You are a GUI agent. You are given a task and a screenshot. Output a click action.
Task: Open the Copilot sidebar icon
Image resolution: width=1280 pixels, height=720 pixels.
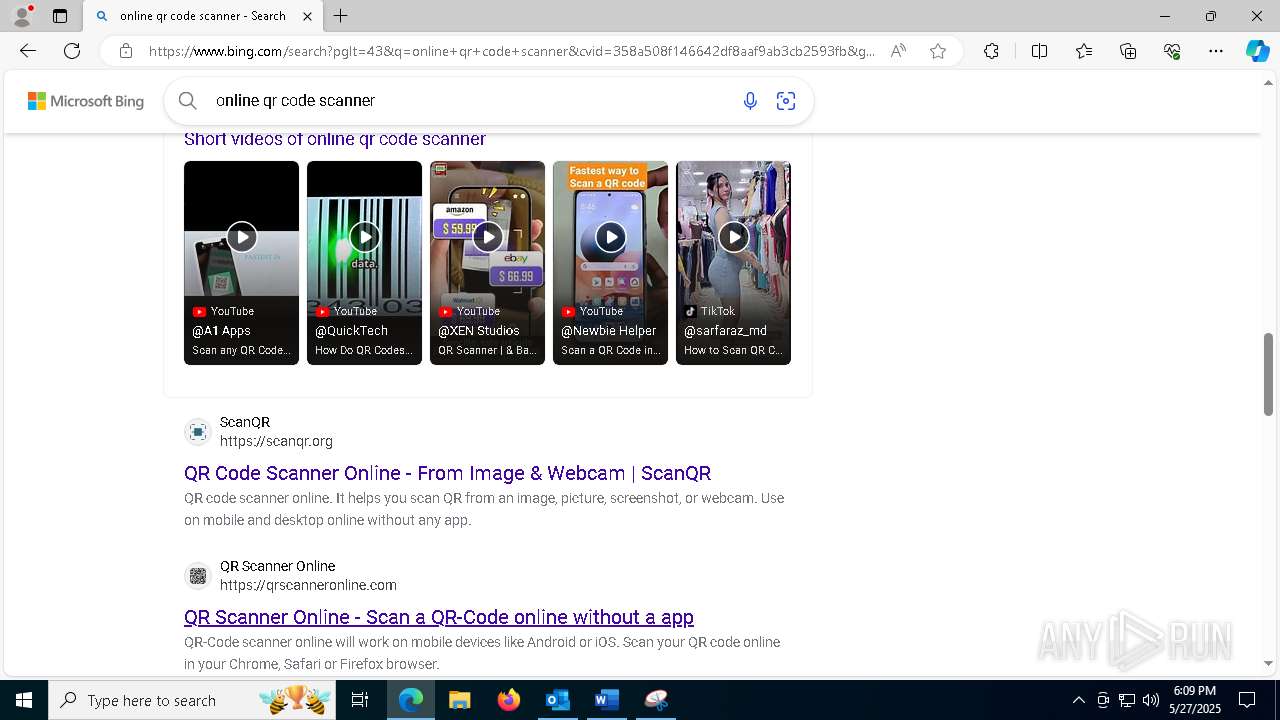point(1257,51)
